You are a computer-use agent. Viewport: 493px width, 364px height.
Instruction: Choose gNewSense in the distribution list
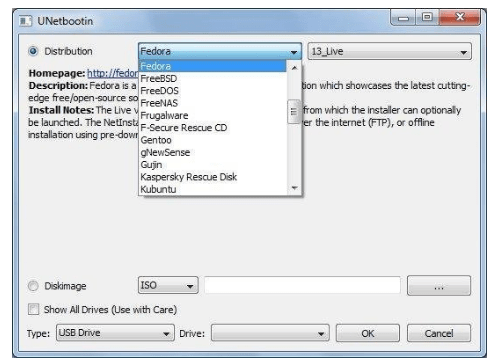click(x=213, y=152)
